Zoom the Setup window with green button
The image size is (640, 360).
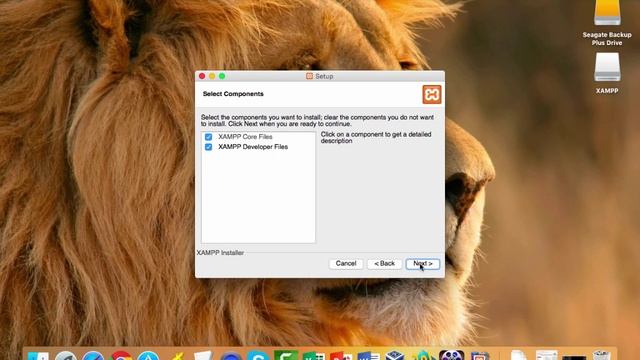[x=222, y=76]
